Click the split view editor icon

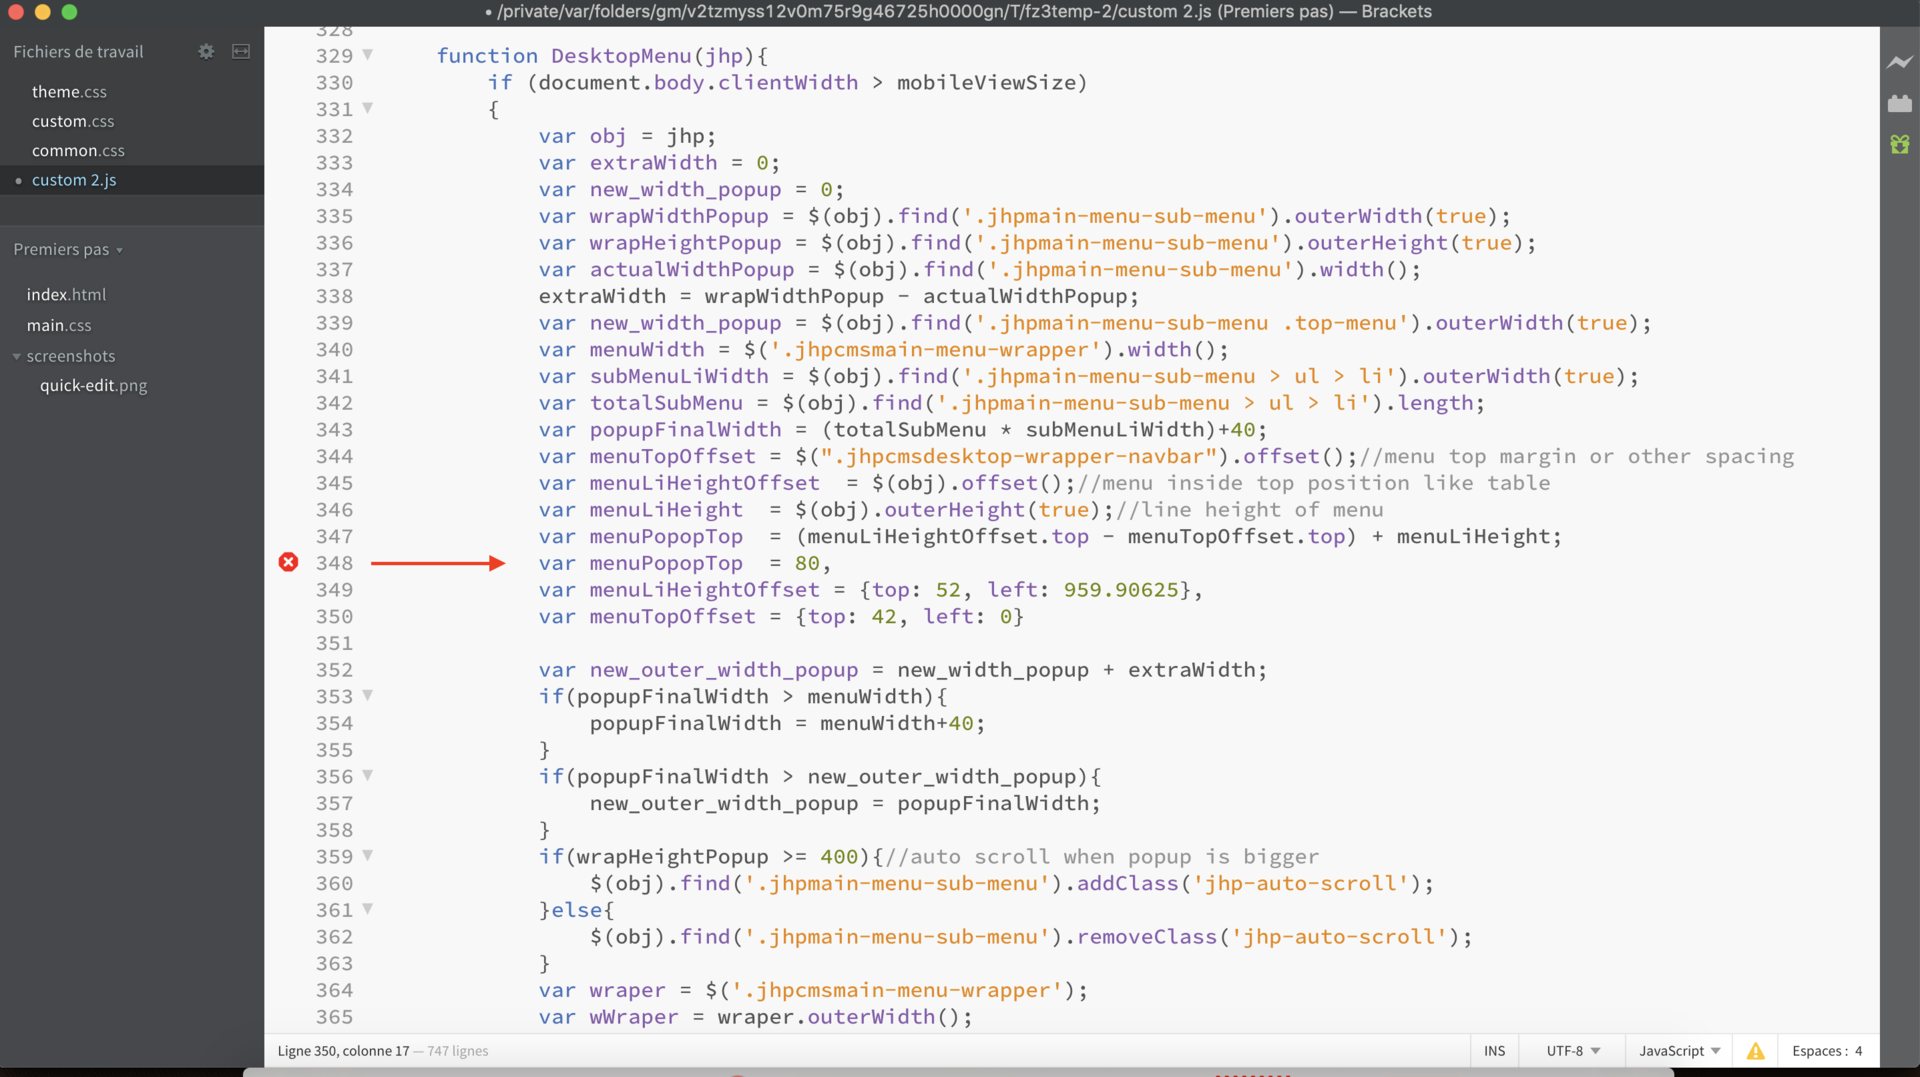(x=241, y=51)
